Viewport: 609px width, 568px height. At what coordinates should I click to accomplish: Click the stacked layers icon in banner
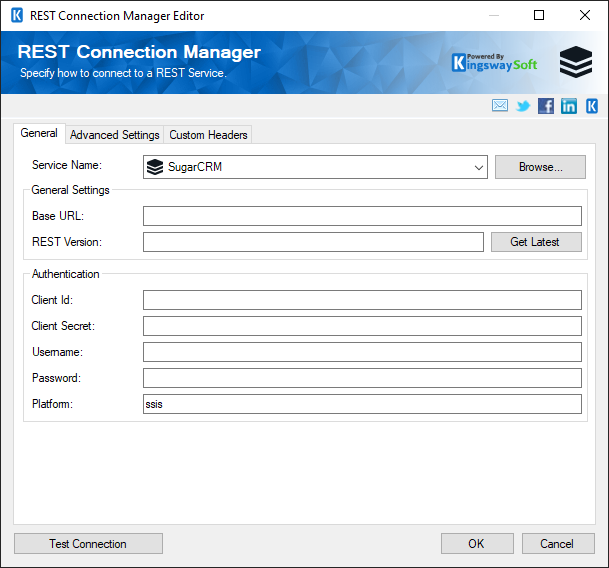pos(576,62)
